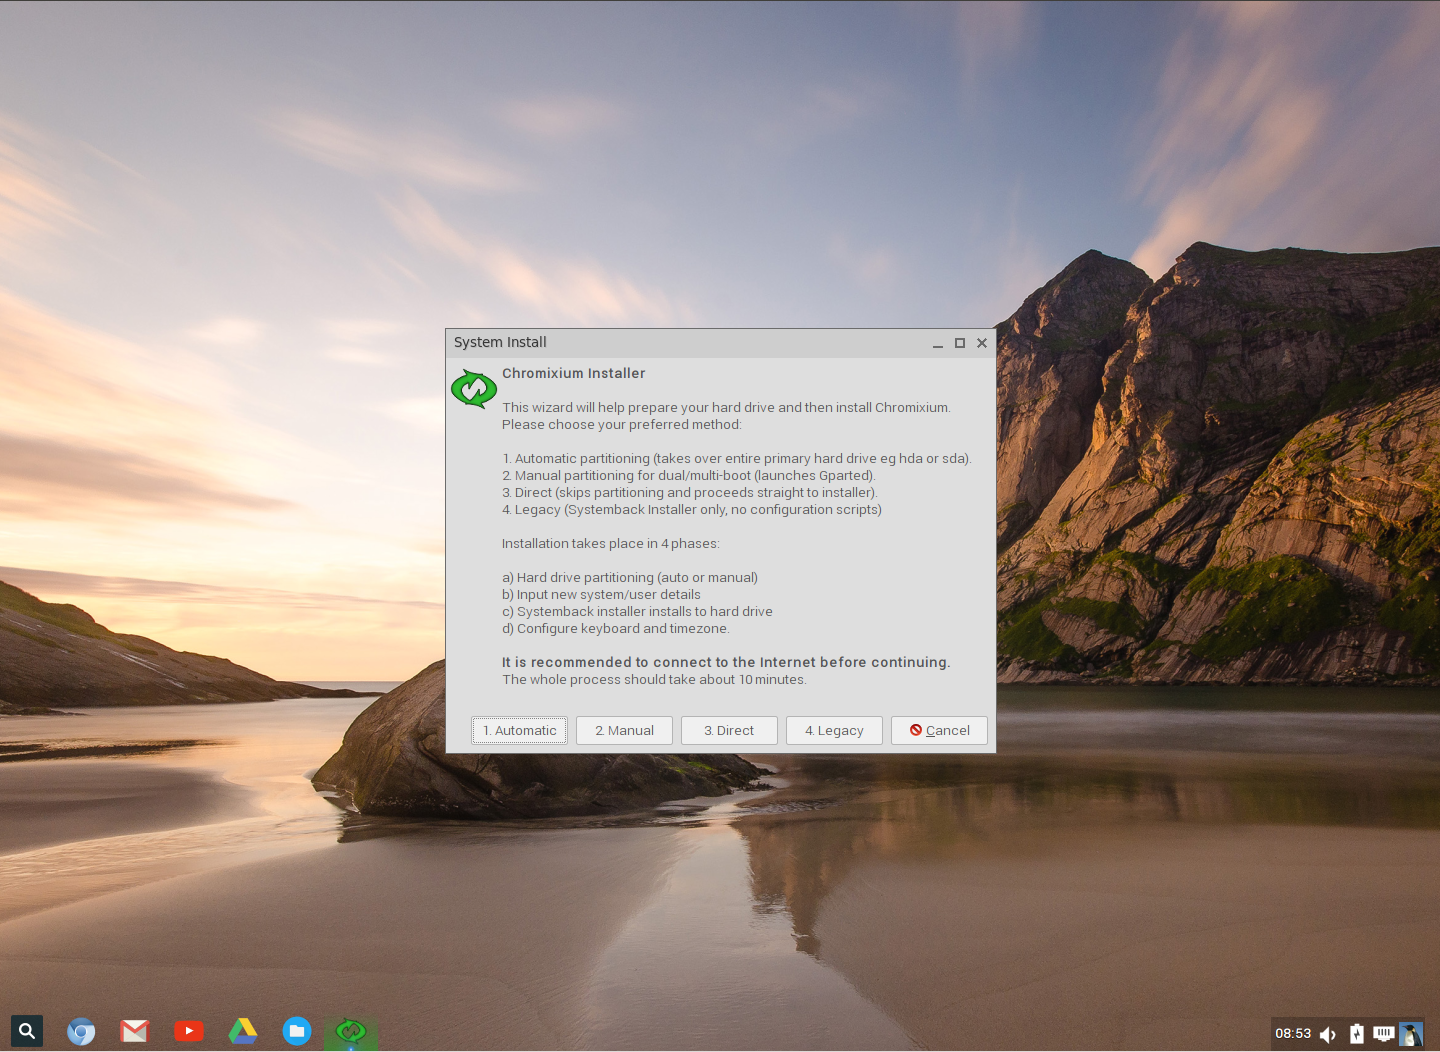Click the wired network icon in tray
This screenshot has height=1052, width=1440.
[1384, 1034]
